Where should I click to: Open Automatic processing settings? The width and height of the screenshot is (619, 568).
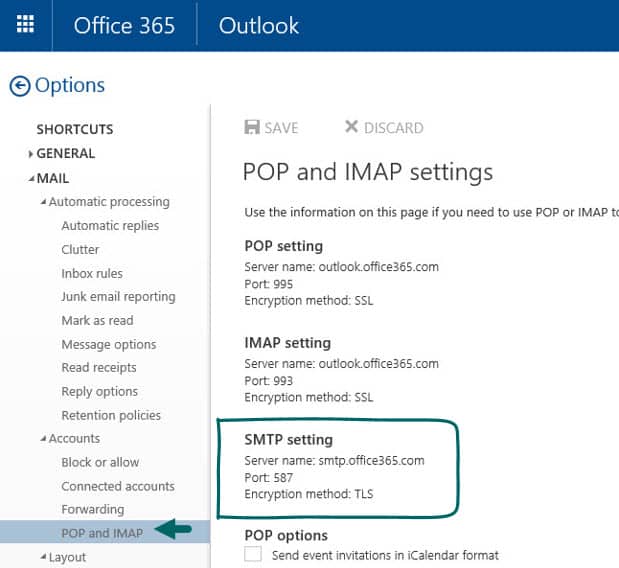[x=109, y=202]
